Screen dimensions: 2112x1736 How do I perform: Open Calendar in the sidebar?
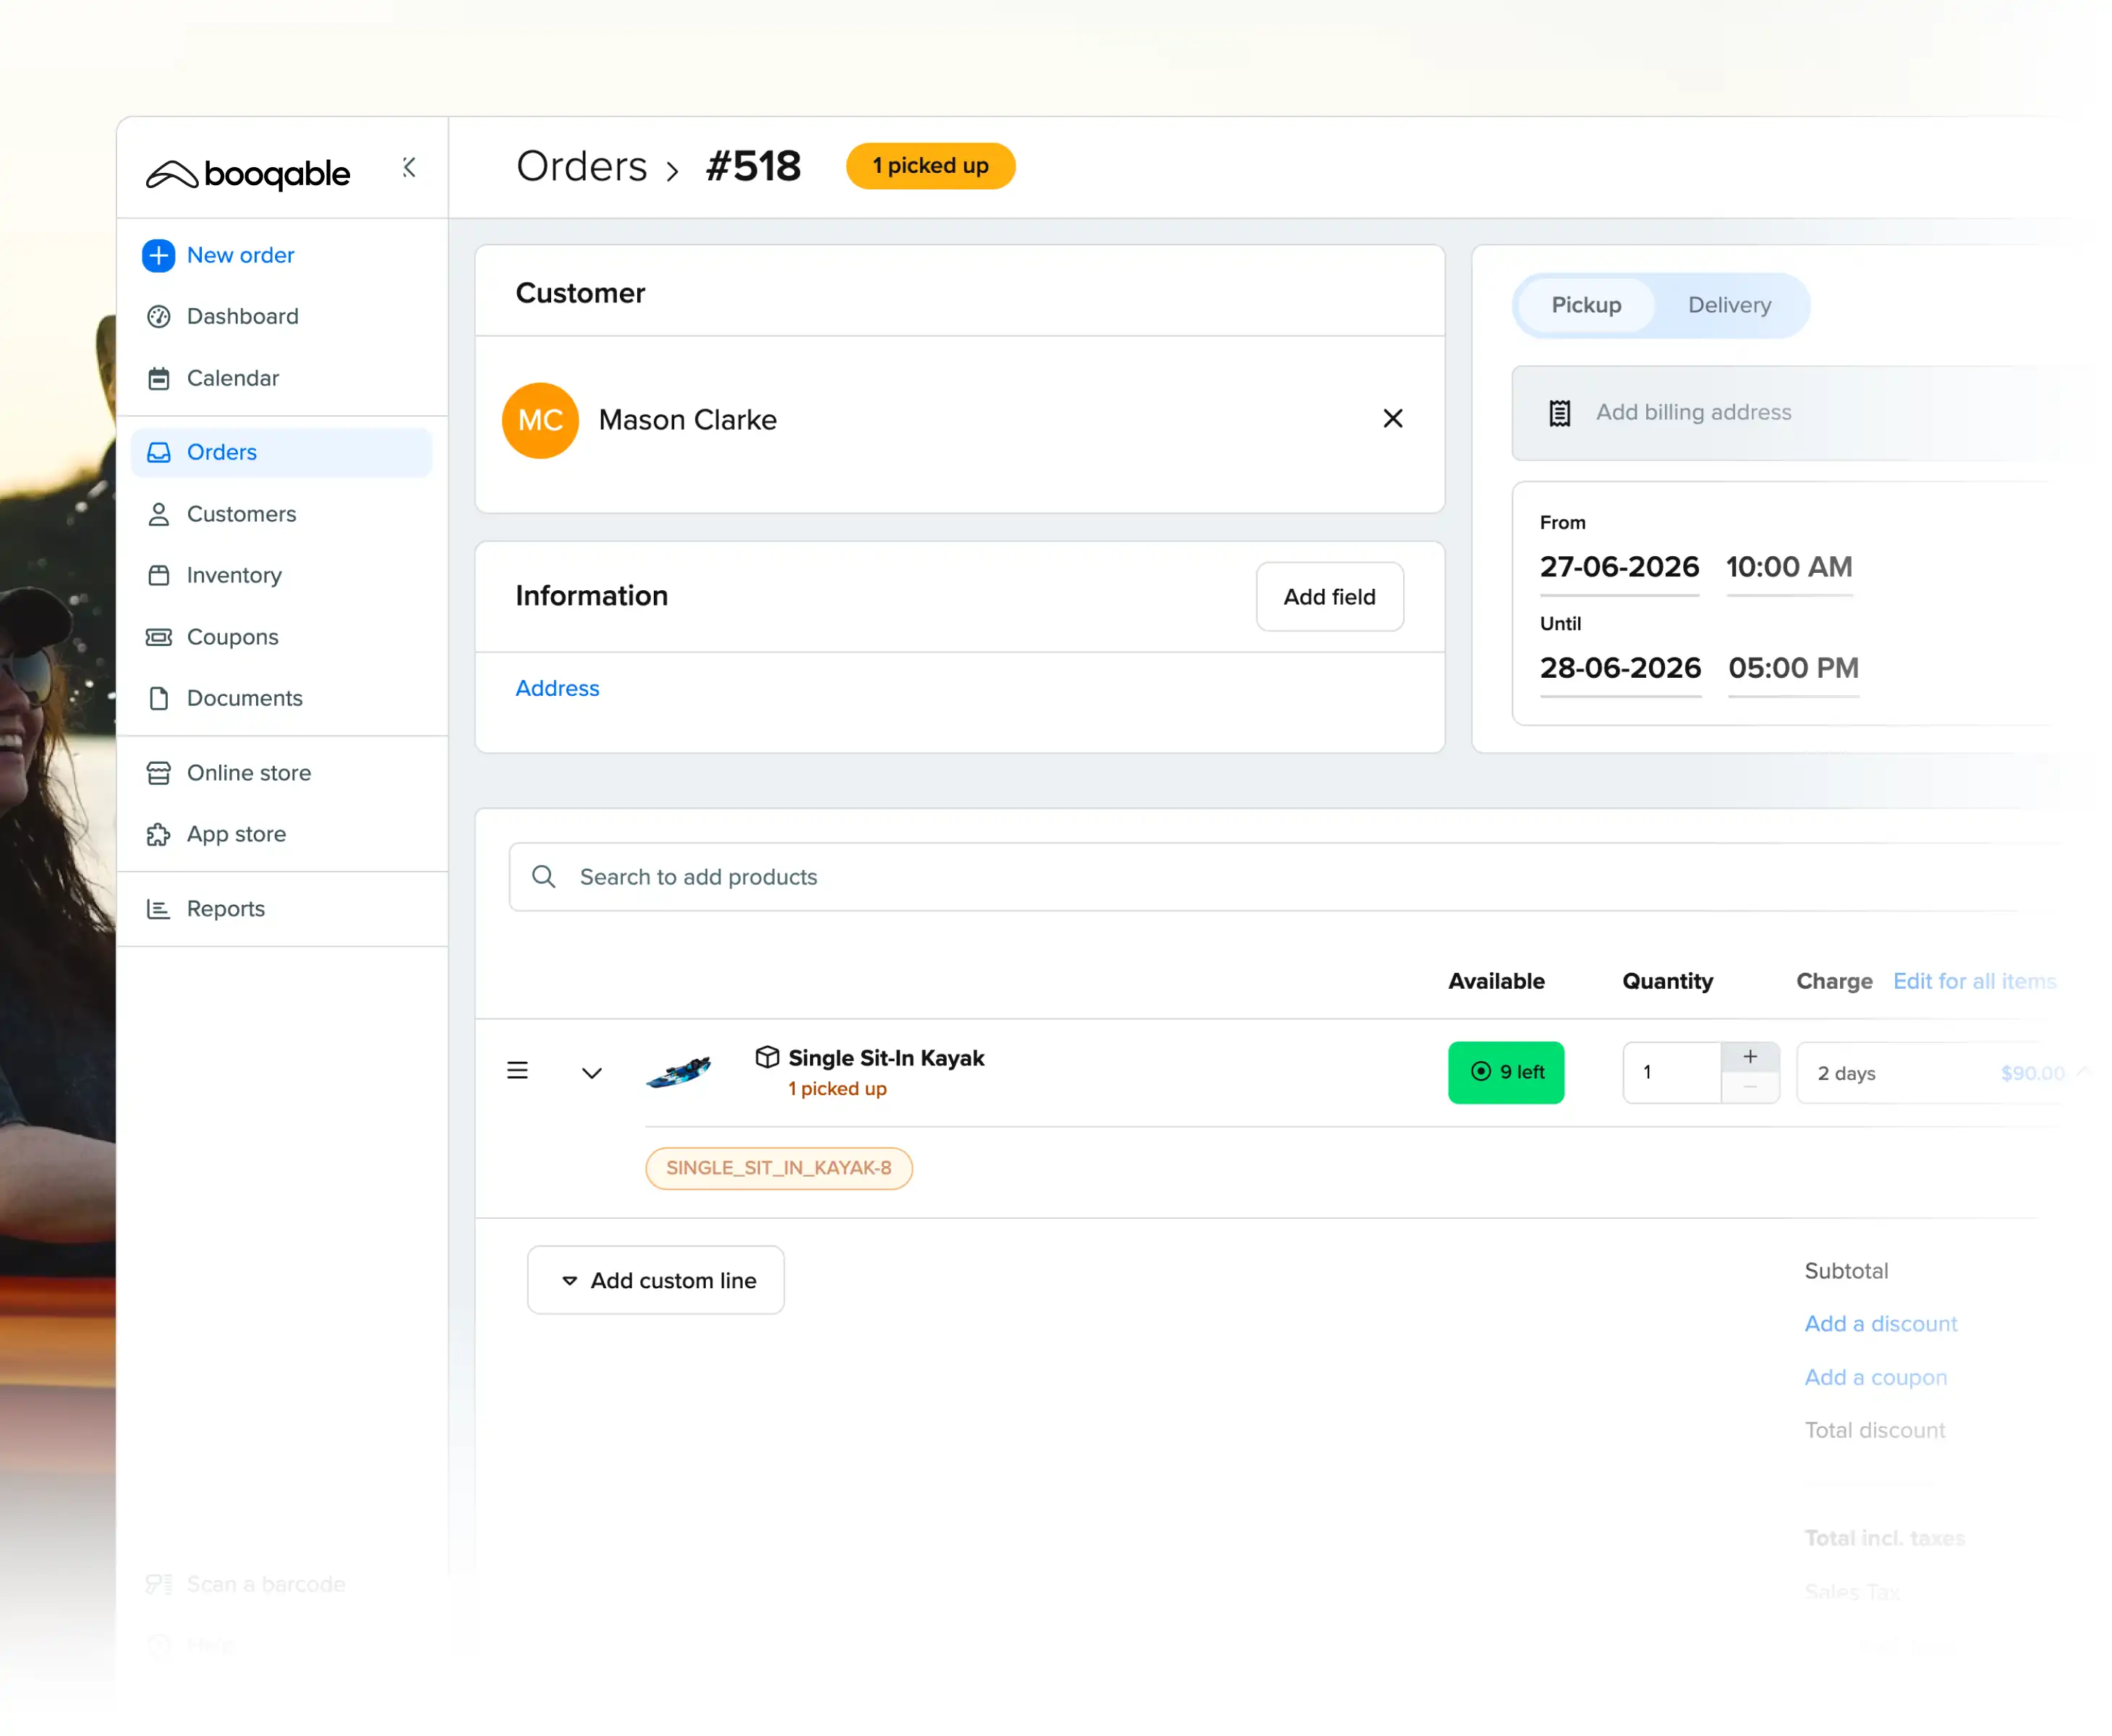(232, 378)
